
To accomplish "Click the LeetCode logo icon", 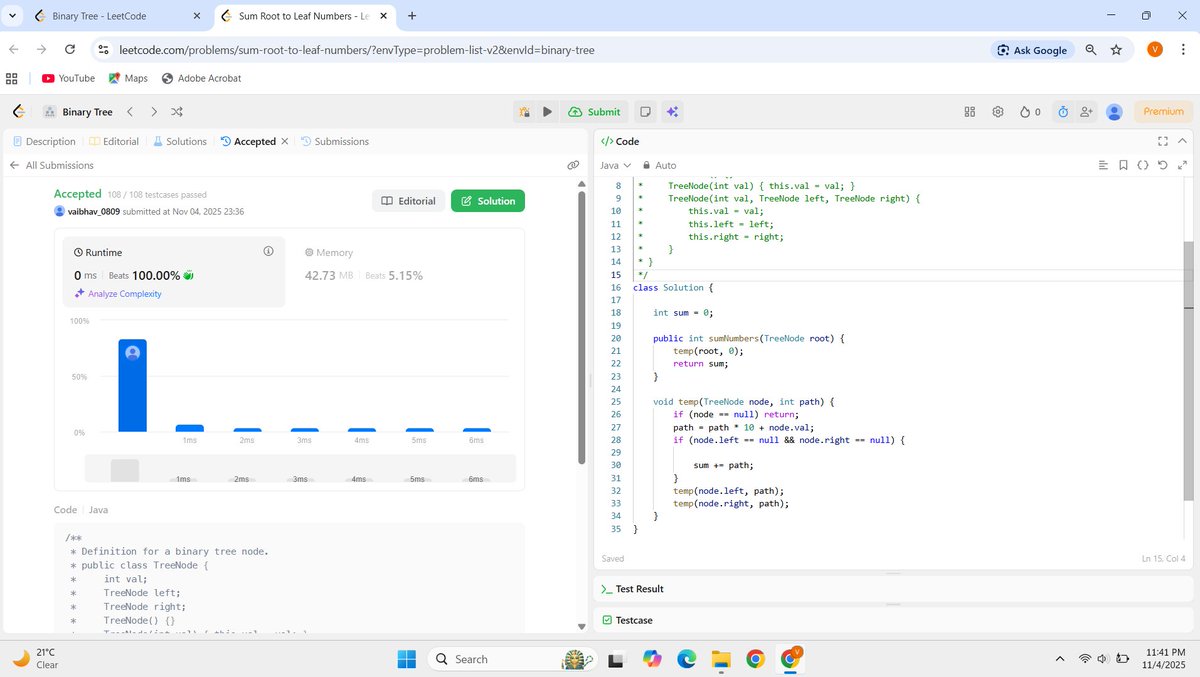I will point(18,112).
